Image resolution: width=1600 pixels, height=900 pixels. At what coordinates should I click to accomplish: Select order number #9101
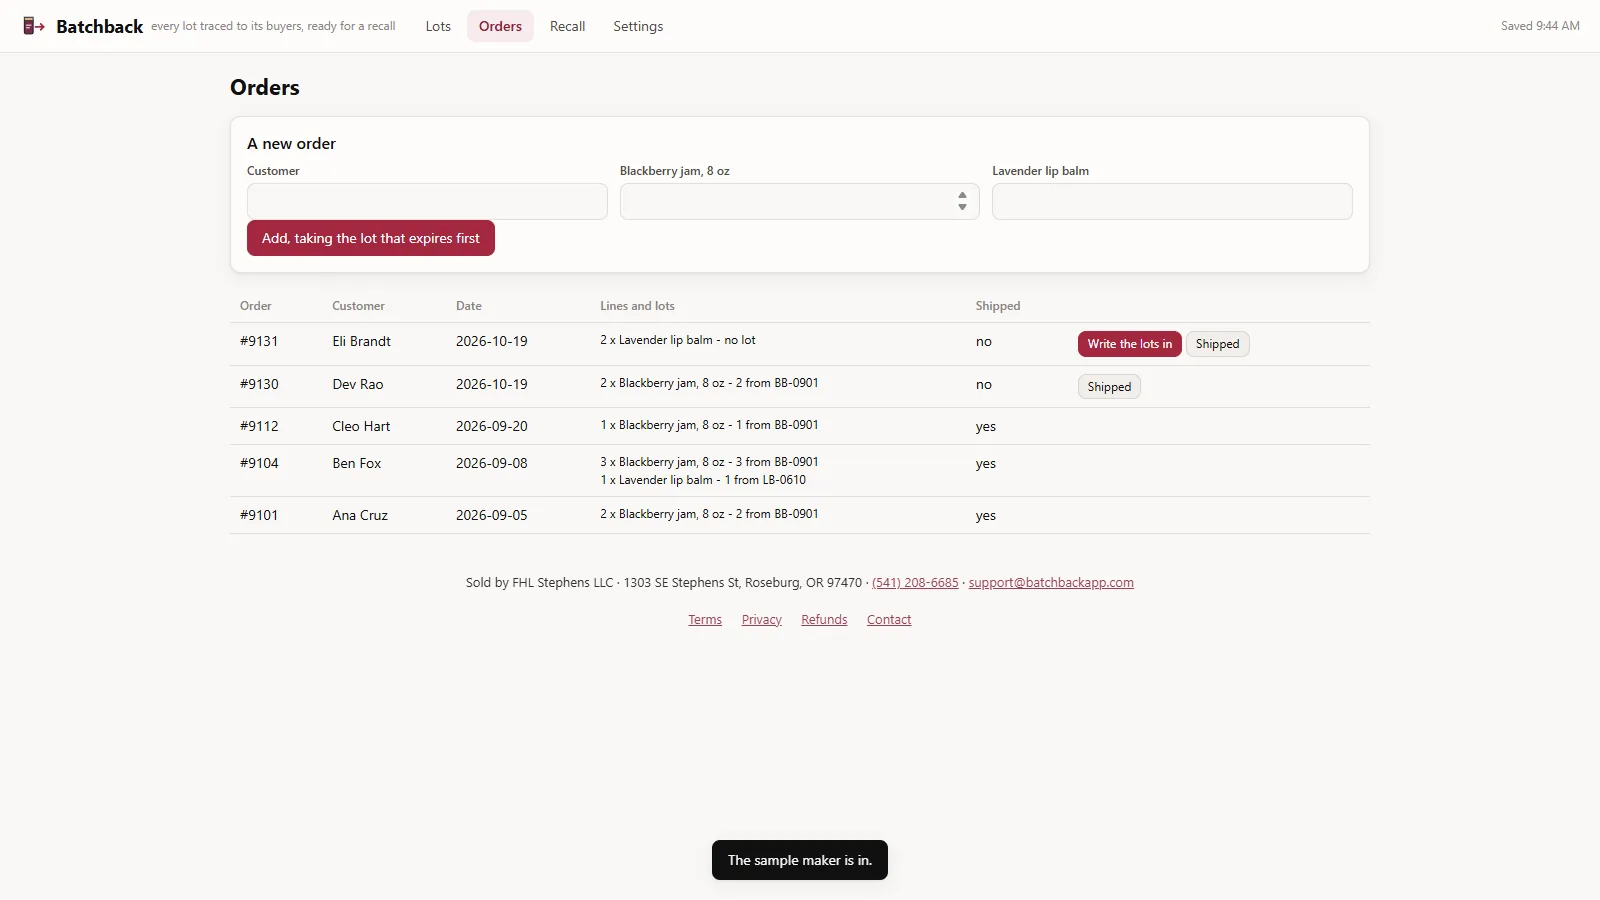(259, 515)
